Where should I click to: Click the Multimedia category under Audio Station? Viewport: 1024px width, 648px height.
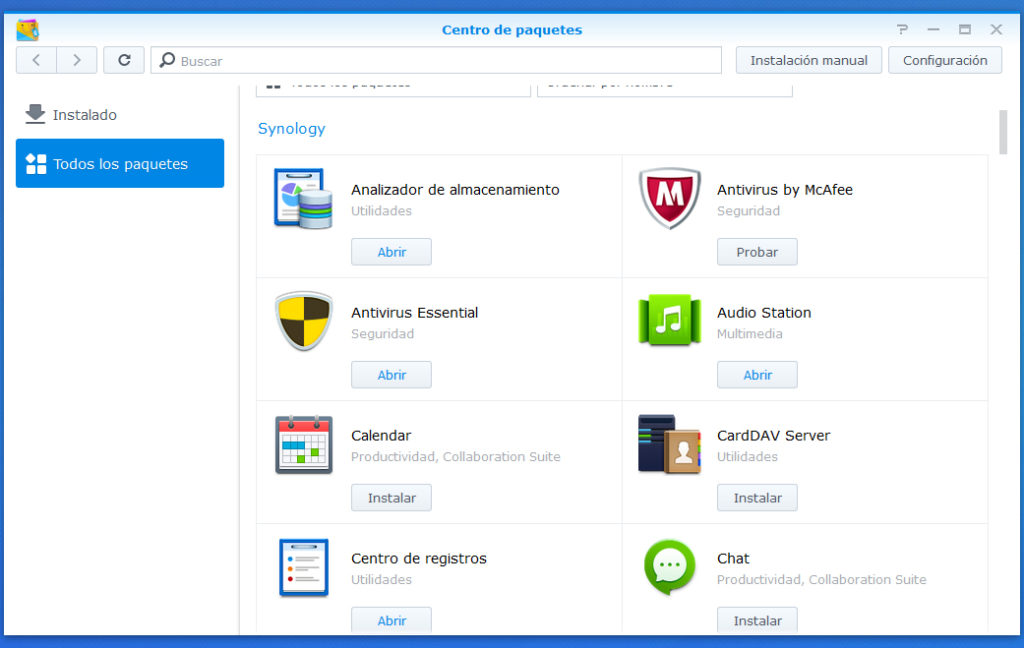click(750, 334)
